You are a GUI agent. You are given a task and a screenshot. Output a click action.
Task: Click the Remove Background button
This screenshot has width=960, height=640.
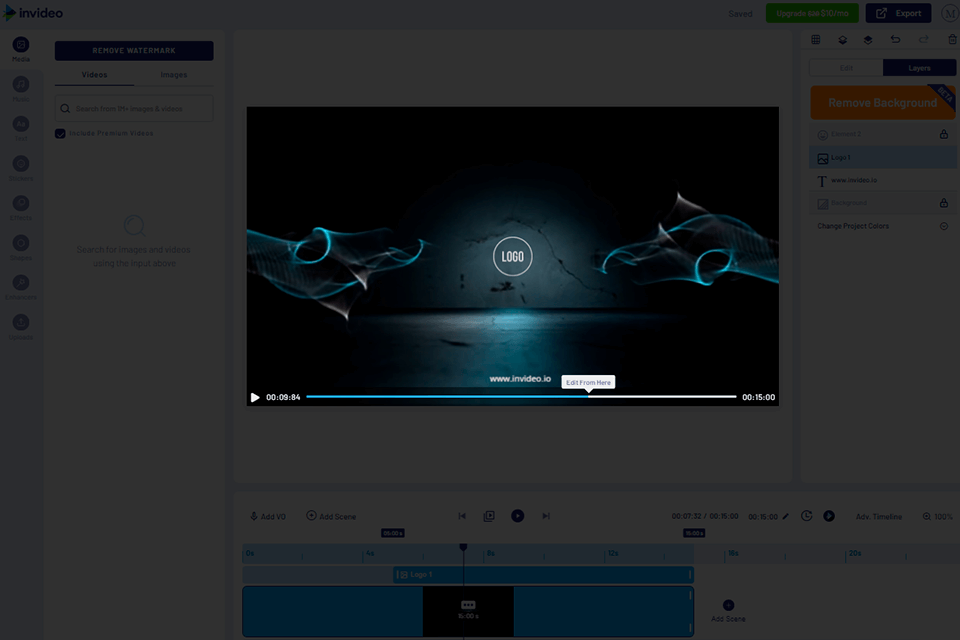tap(881, 102)
